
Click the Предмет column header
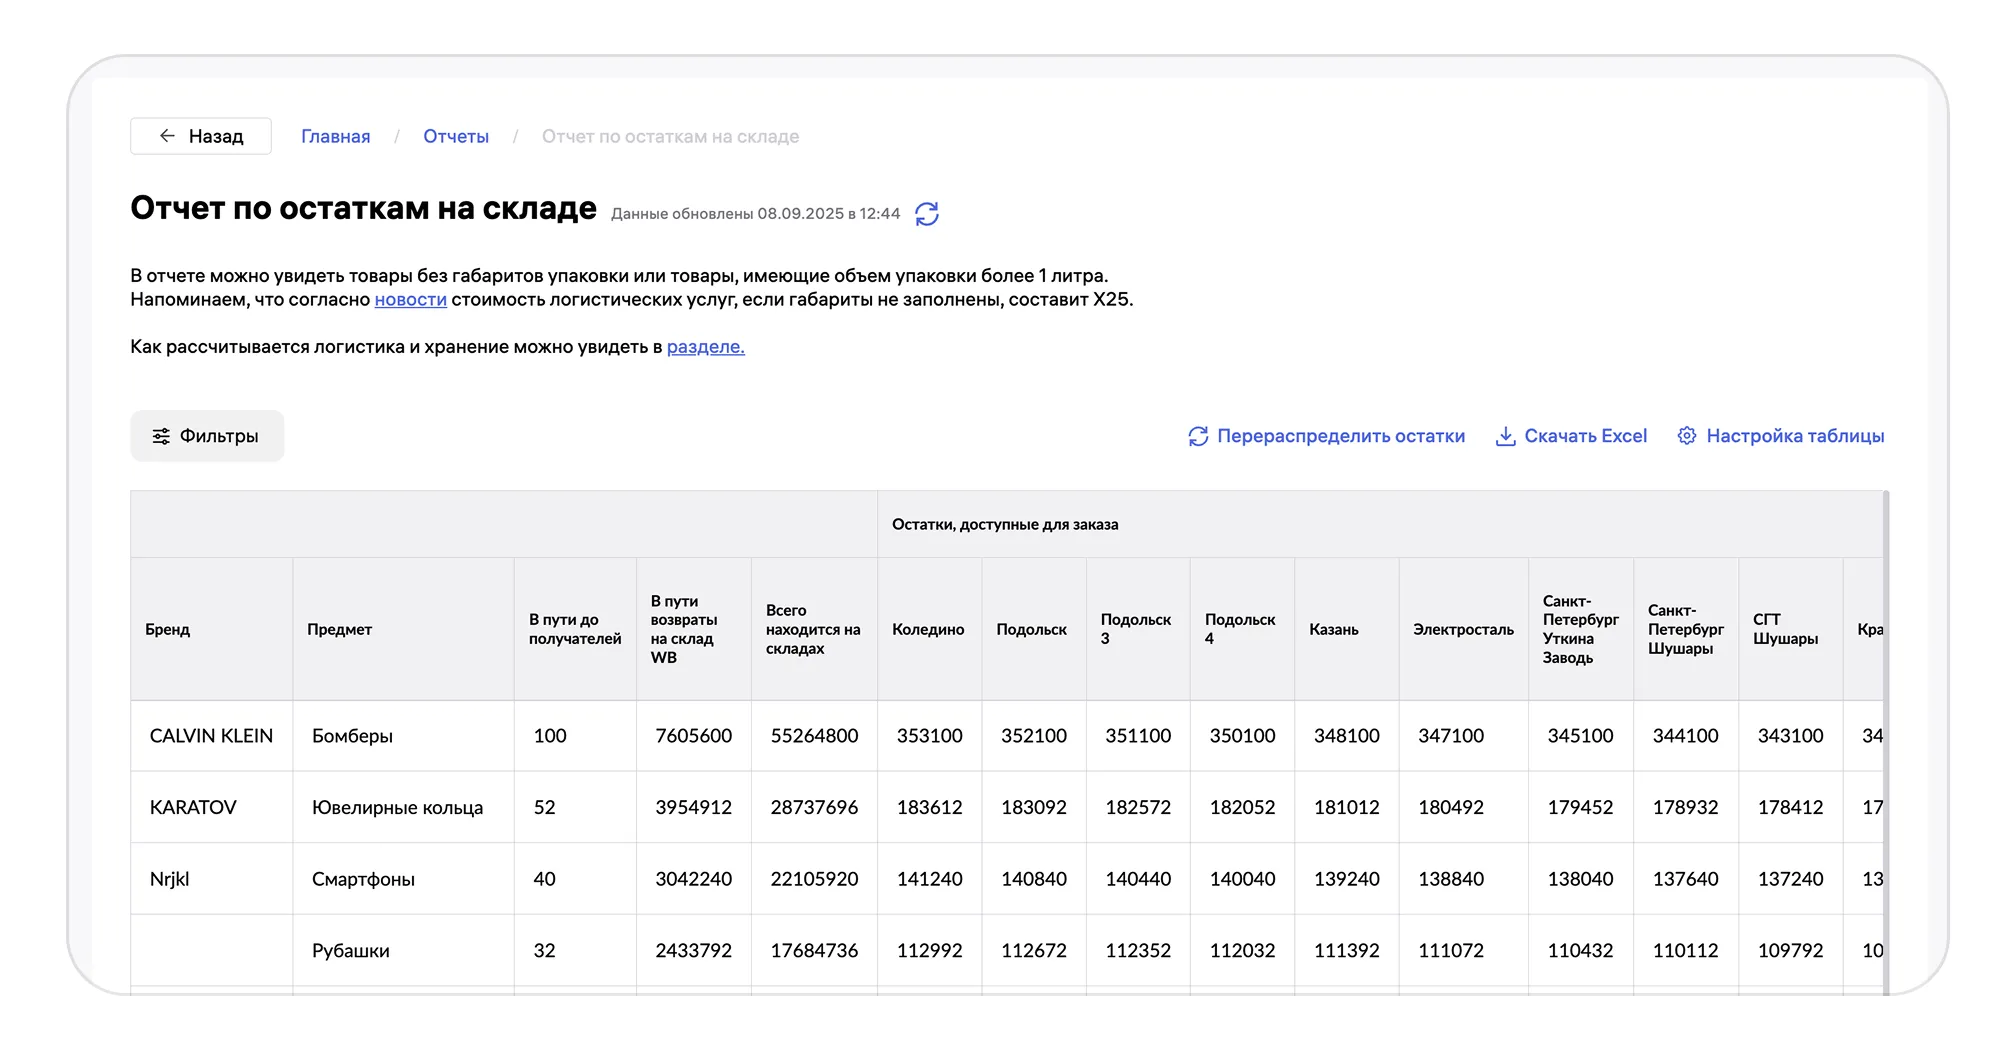tap(340, 629)
